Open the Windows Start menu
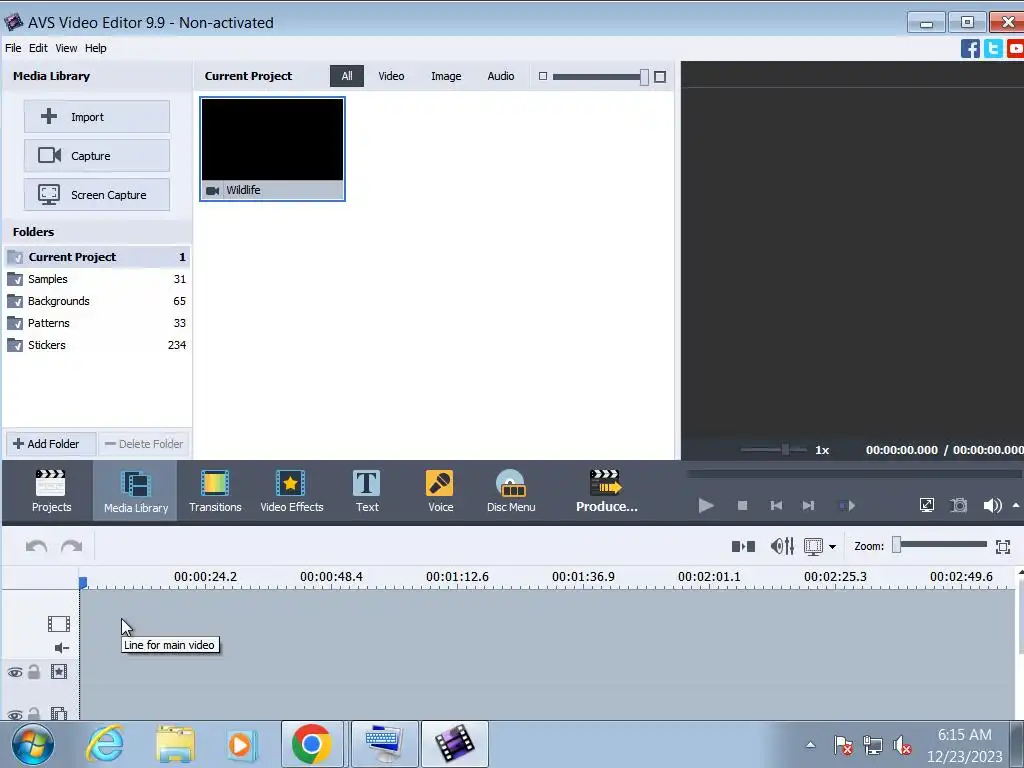This screenshot has width=1024, height=768. [32, 744]
